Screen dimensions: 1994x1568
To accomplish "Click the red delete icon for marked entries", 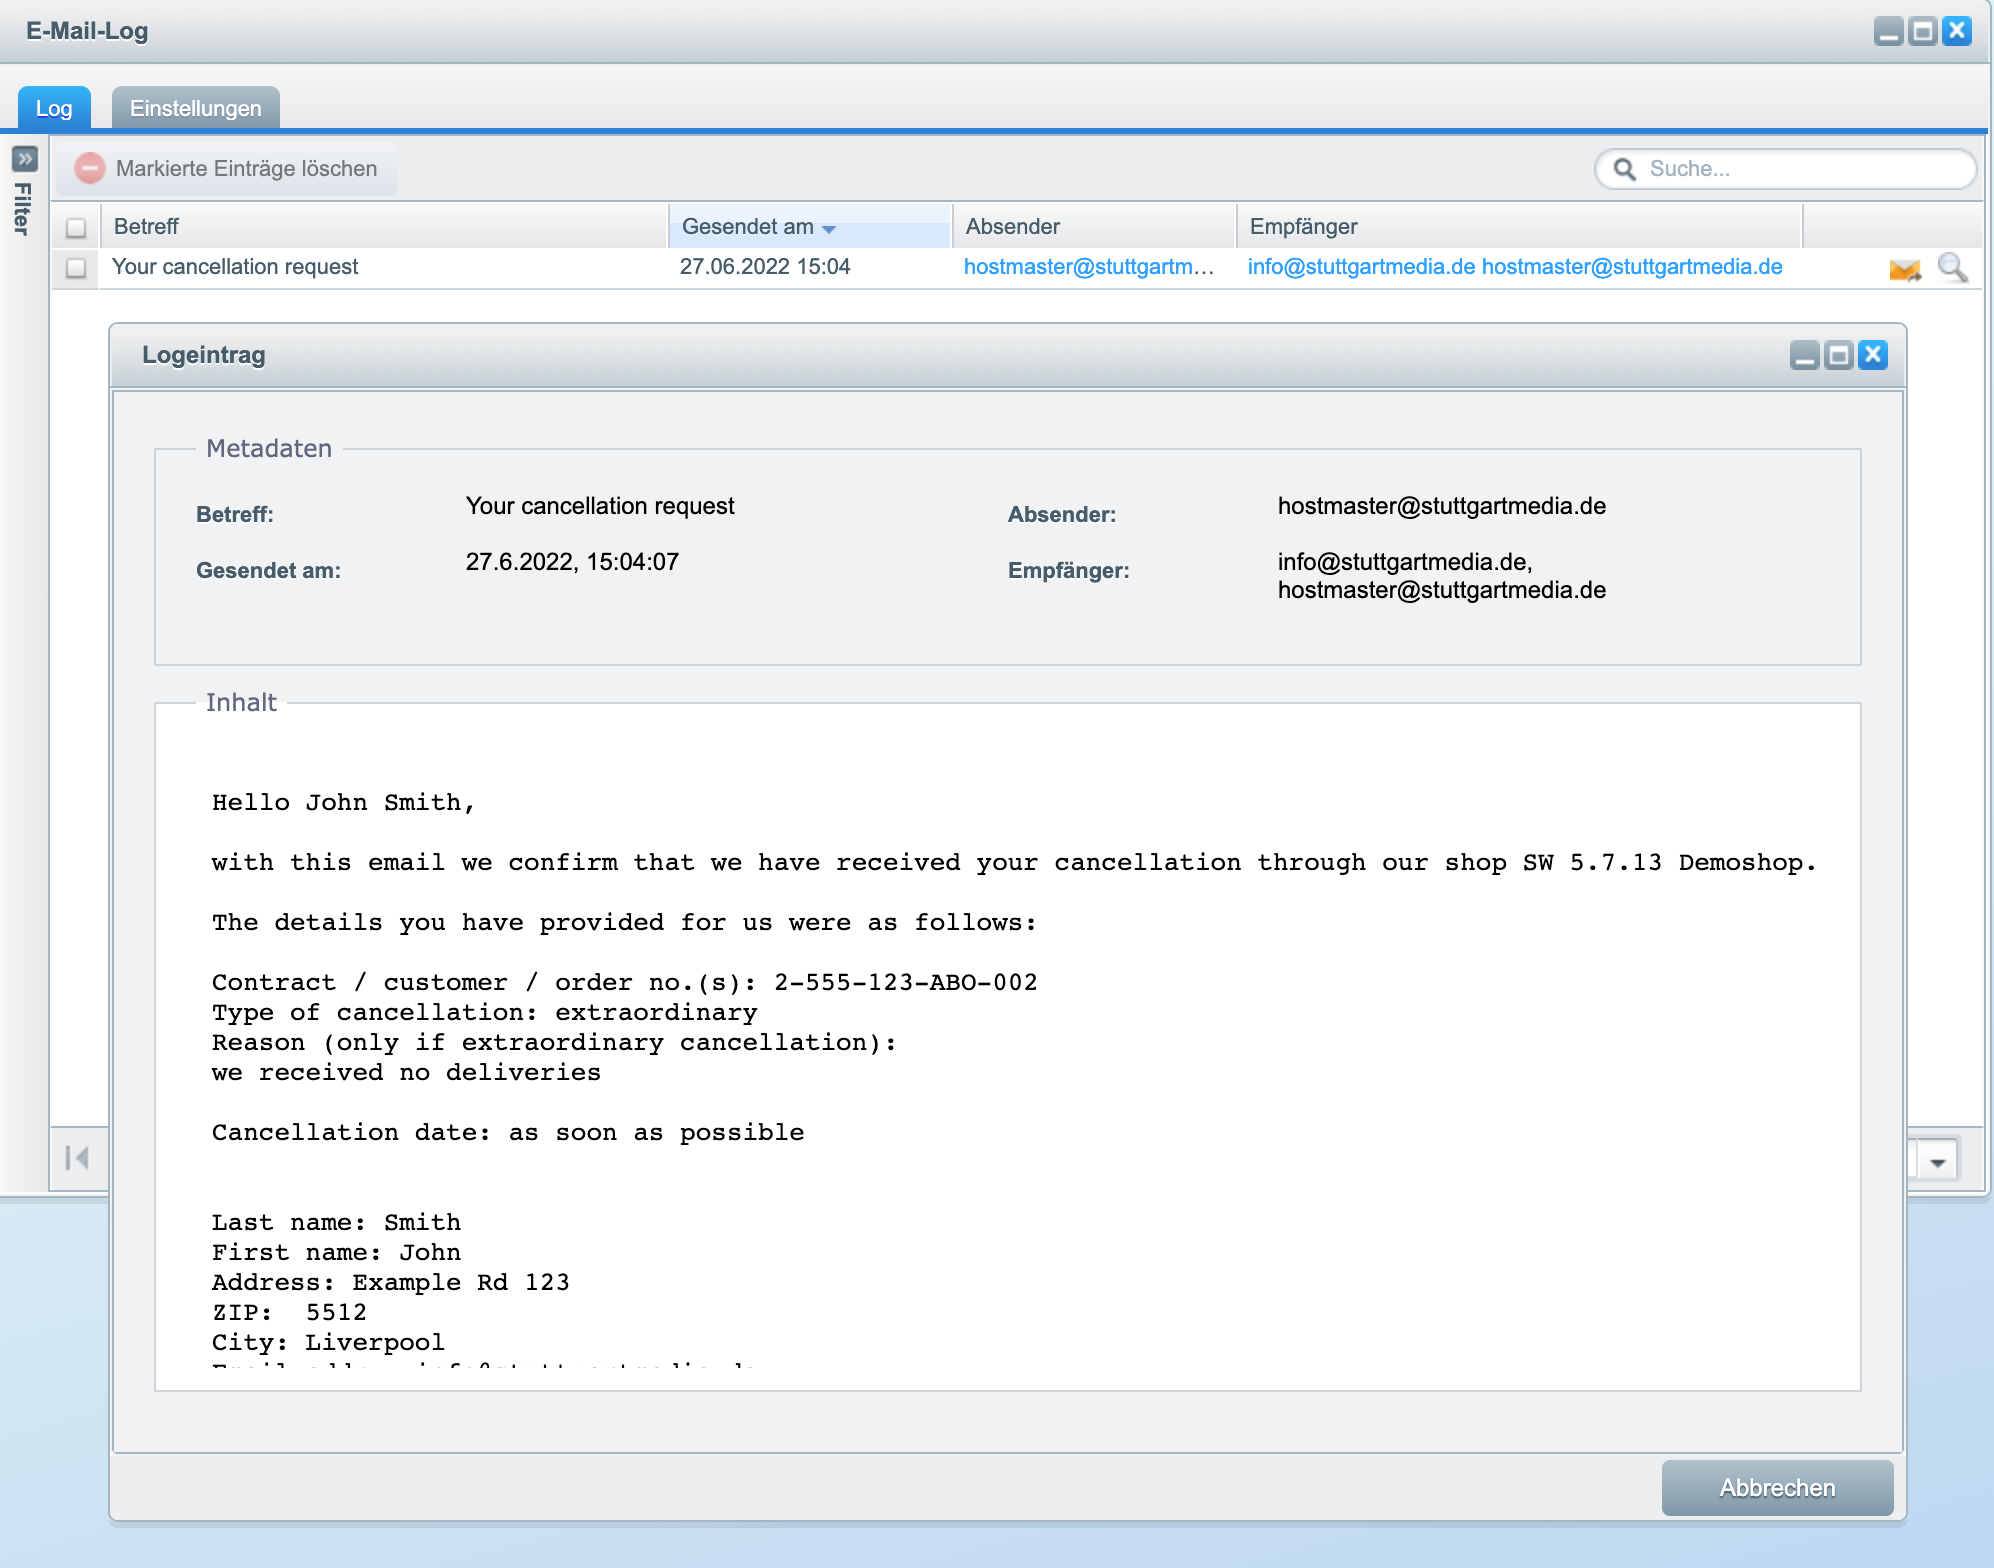I will point(89,168).
